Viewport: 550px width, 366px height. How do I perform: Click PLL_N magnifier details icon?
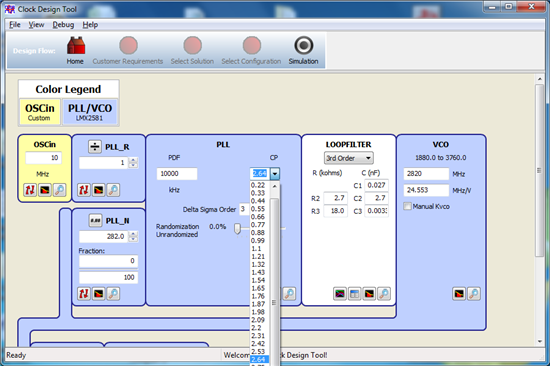113,293
